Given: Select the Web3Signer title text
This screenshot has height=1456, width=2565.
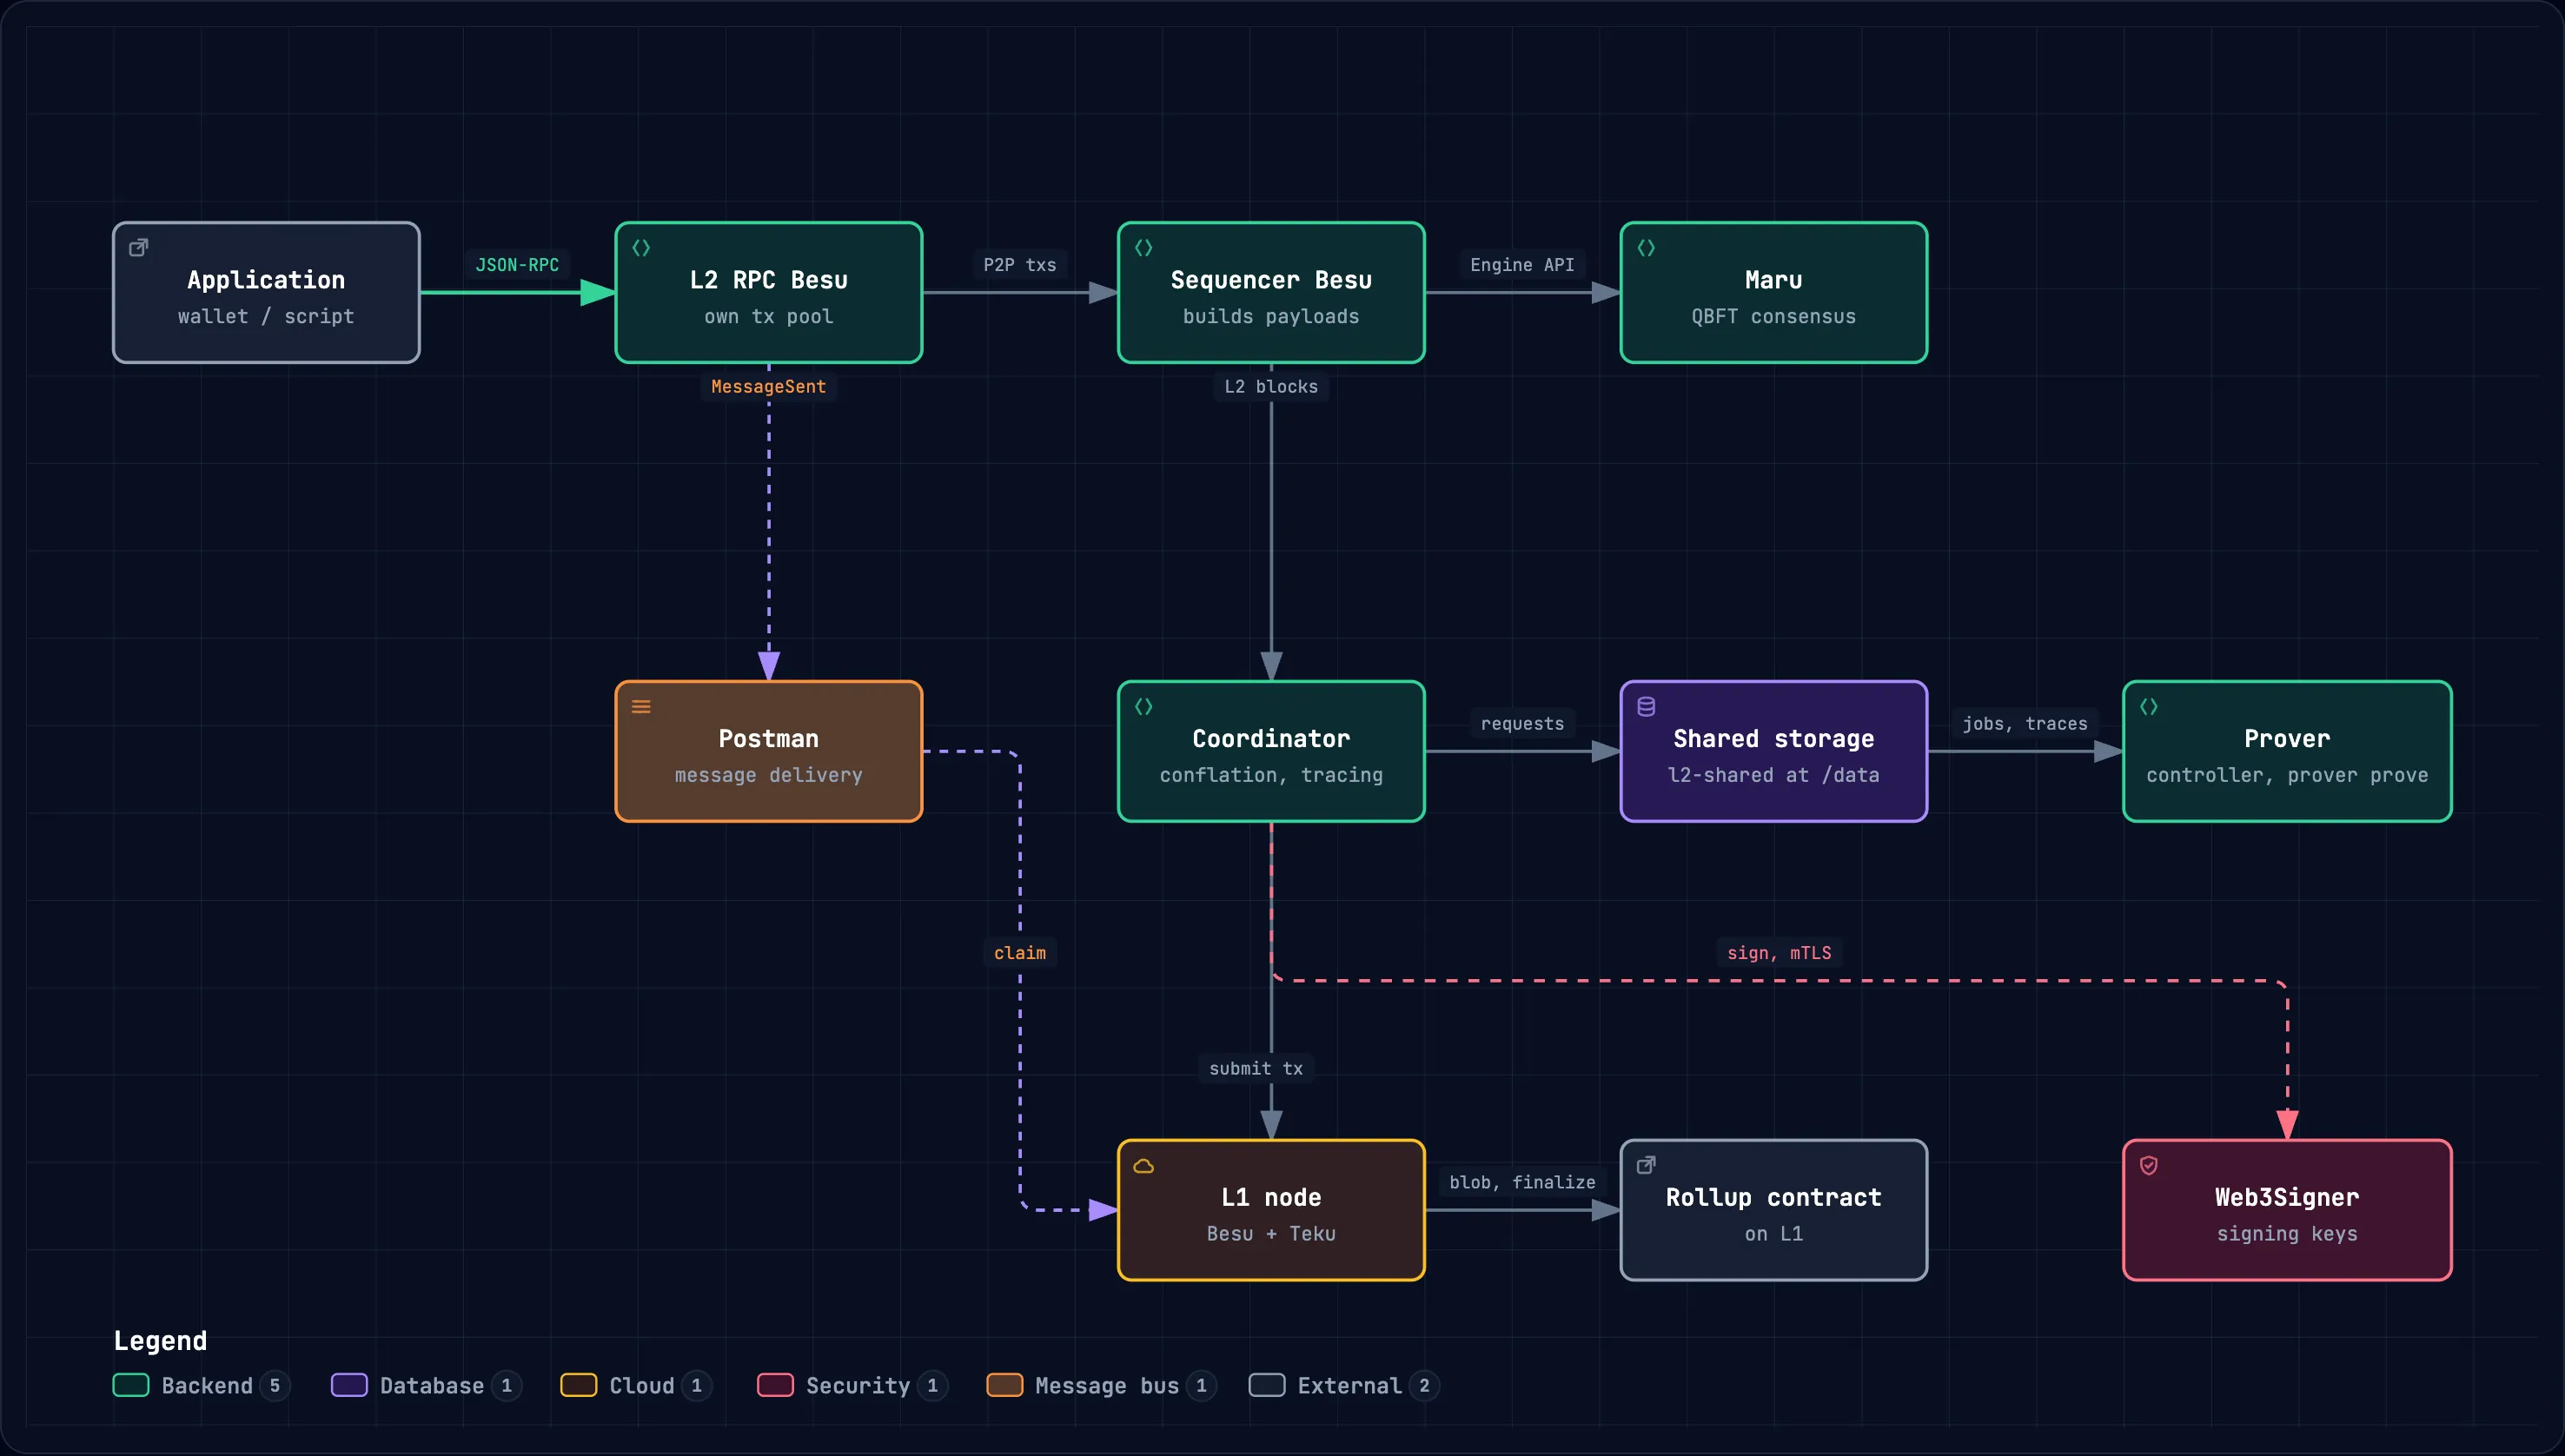Looking at the screenshot, I should click(x=2287, y=1198).
